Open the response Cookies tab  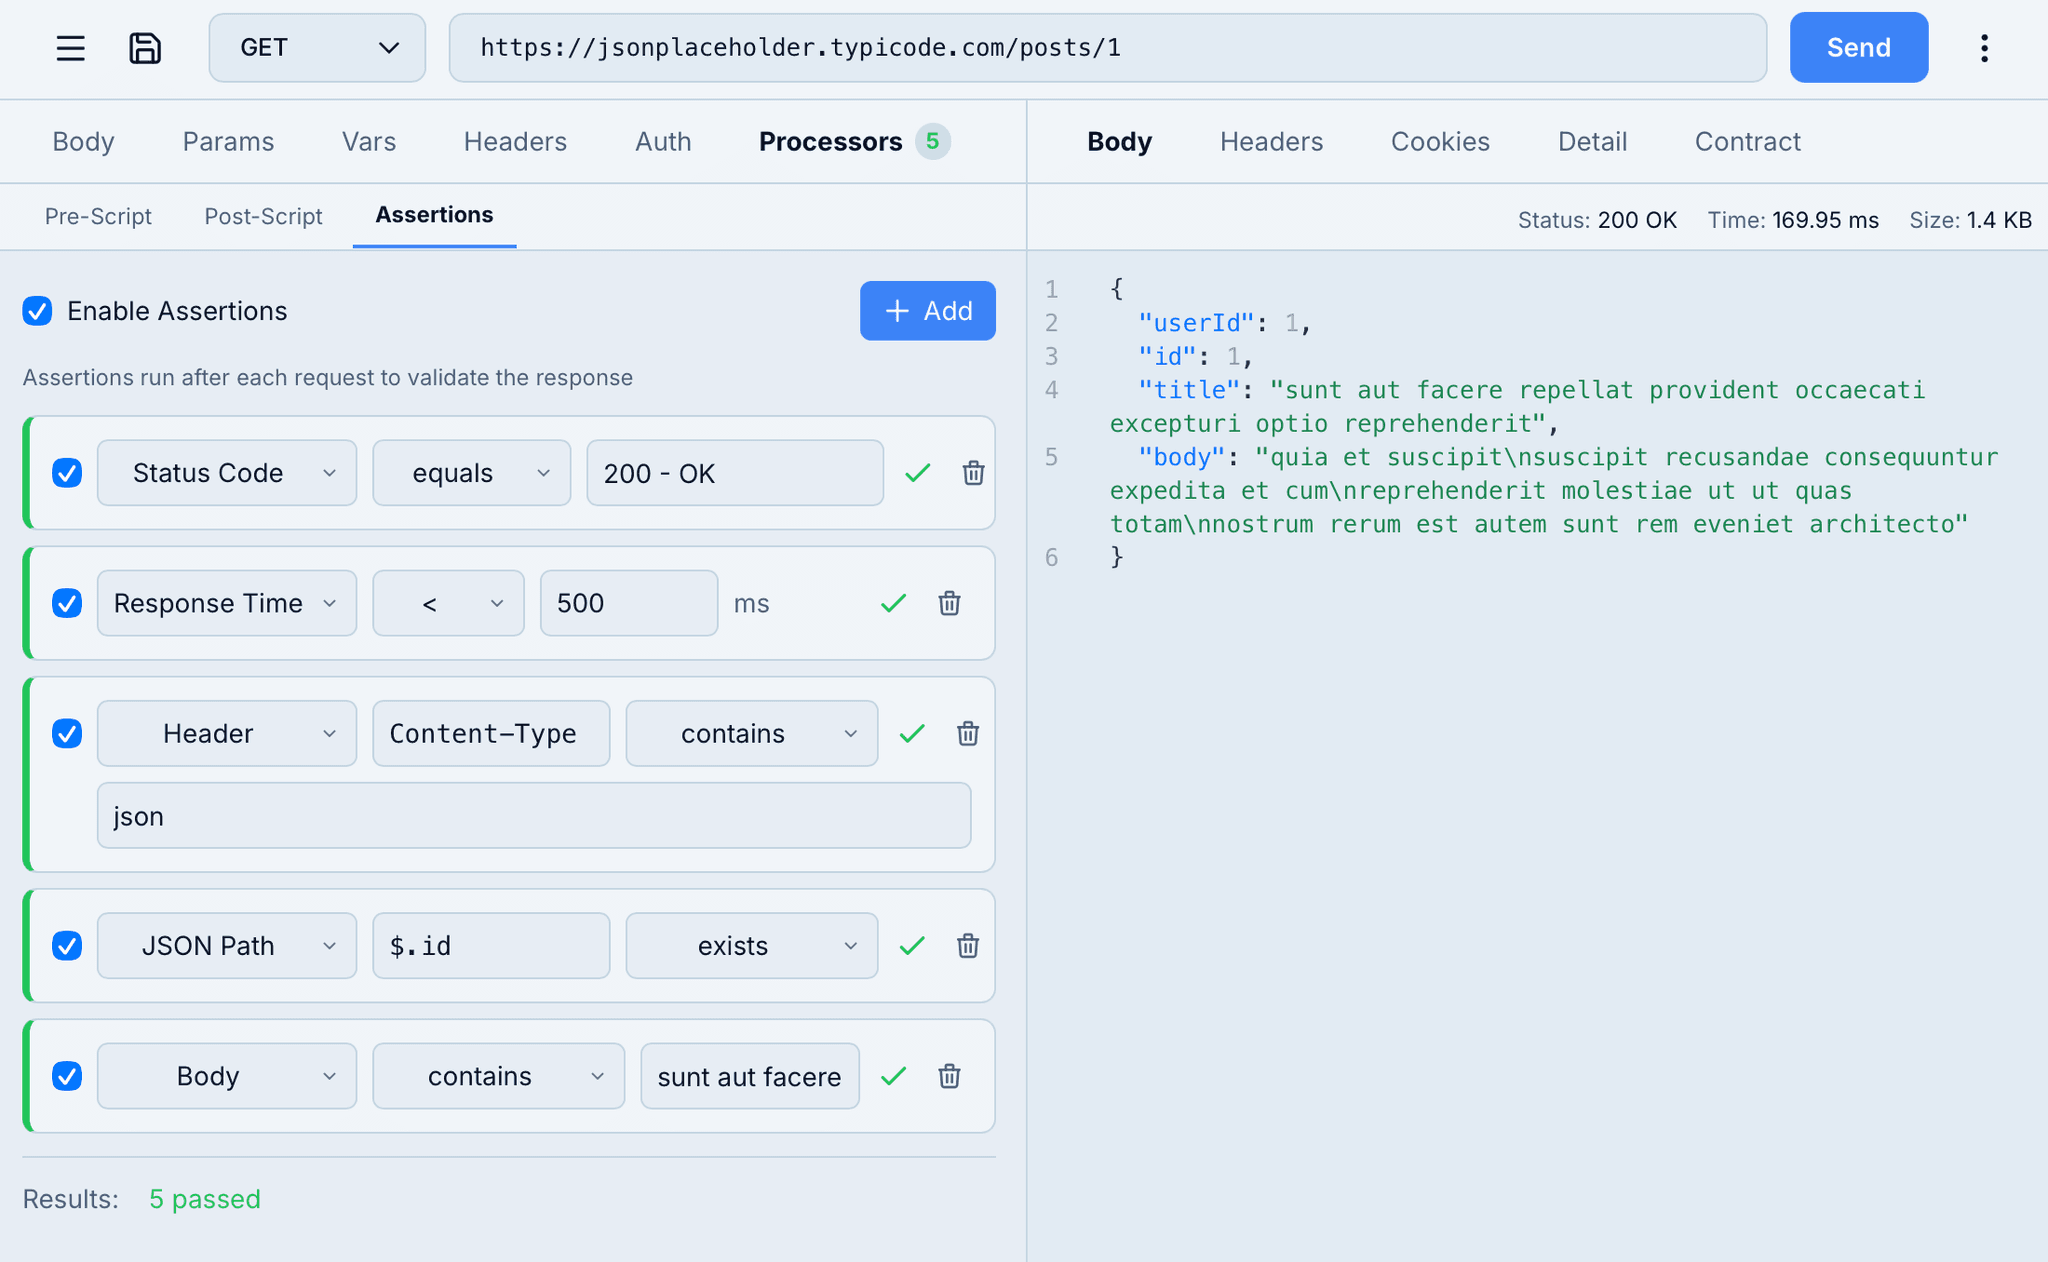coord(1440,142)
